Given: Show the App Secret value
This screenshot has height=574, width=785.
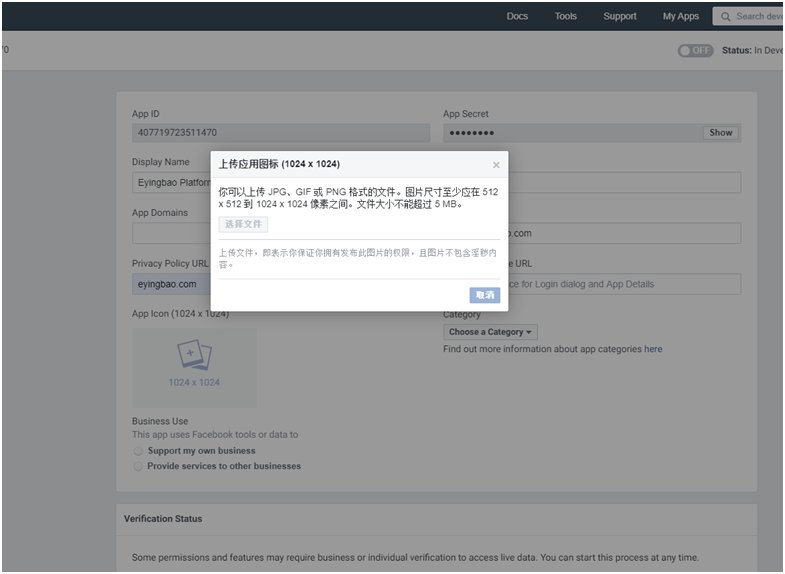Looking at the screenshot, I should pyautogui.click(x=721, y=132).
